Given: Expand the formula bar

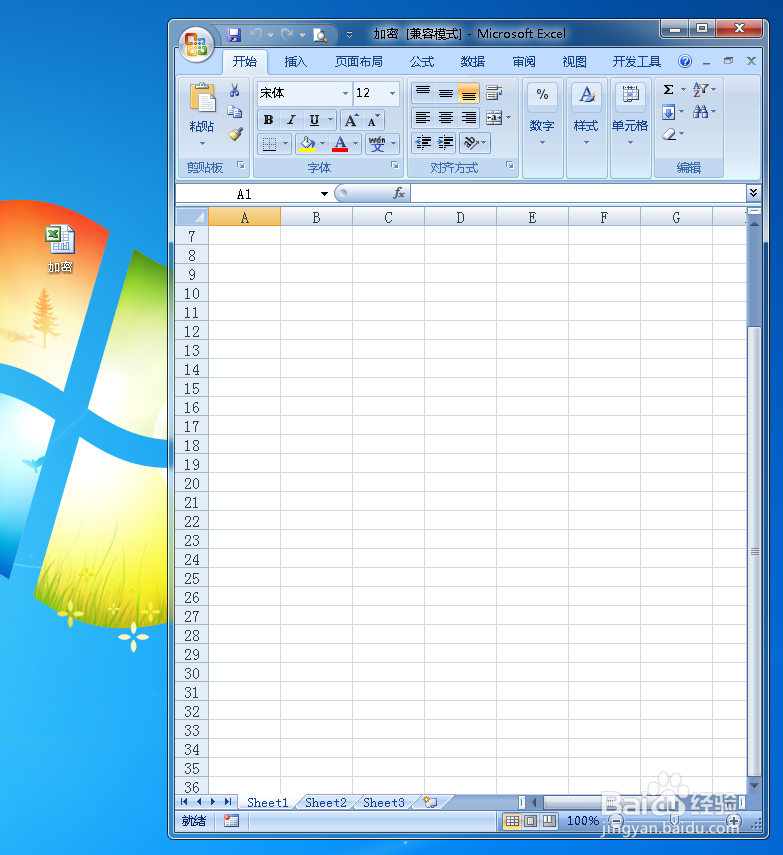Looking at the screenshot, I should [x=753, y=192].
